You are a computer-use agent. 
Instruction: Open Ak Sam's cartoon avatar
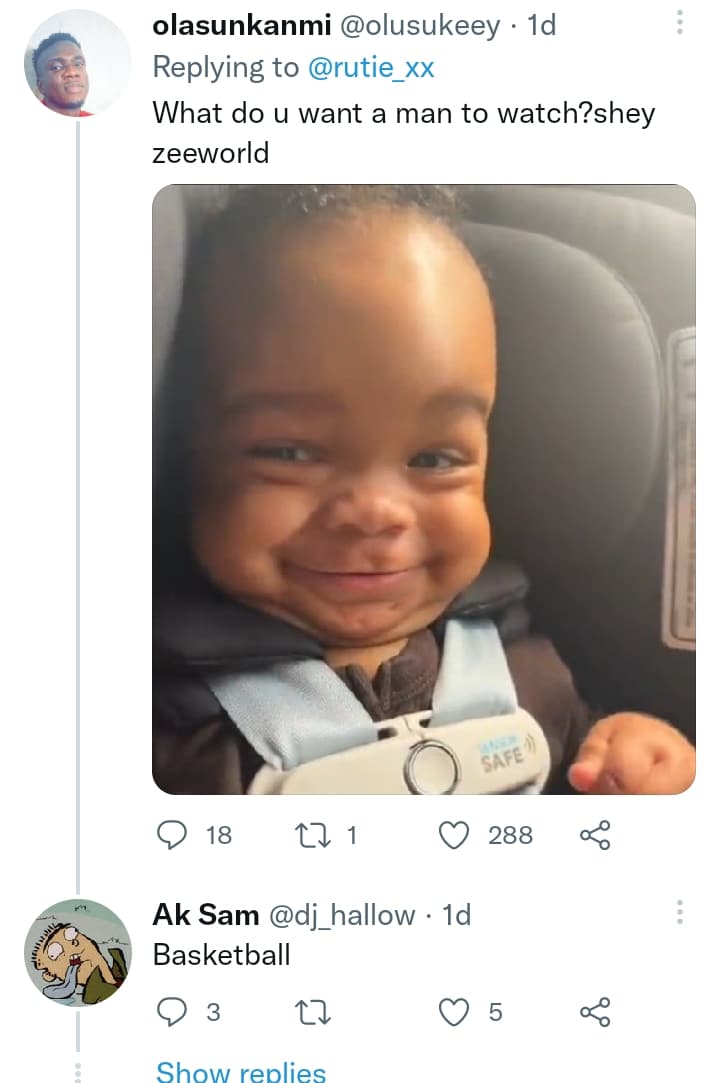tap(77, 952)
